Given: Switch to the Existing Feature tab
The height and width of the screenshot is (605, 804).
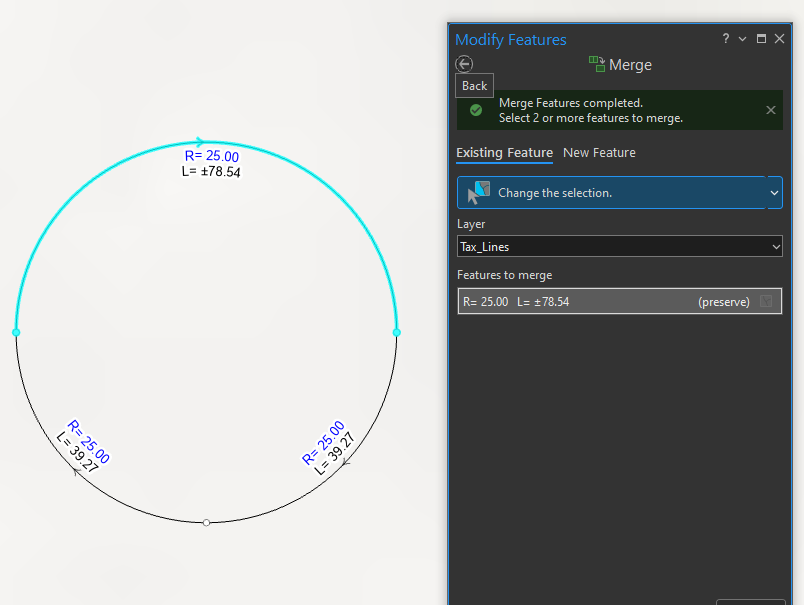Looking at the screenshot, I should (x=505, y=153).
